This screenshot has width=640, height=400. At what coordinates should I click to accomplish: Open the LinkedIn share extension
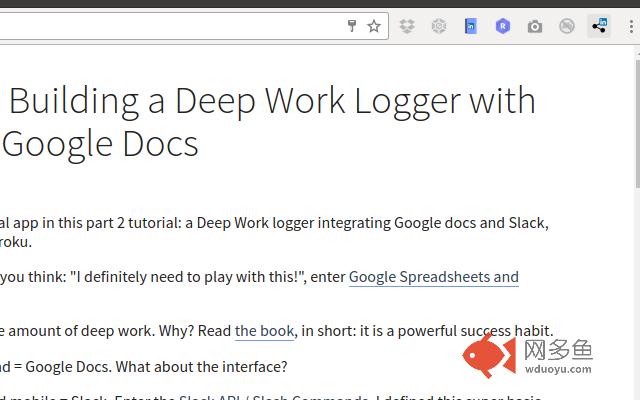click(x=599, y=27)
